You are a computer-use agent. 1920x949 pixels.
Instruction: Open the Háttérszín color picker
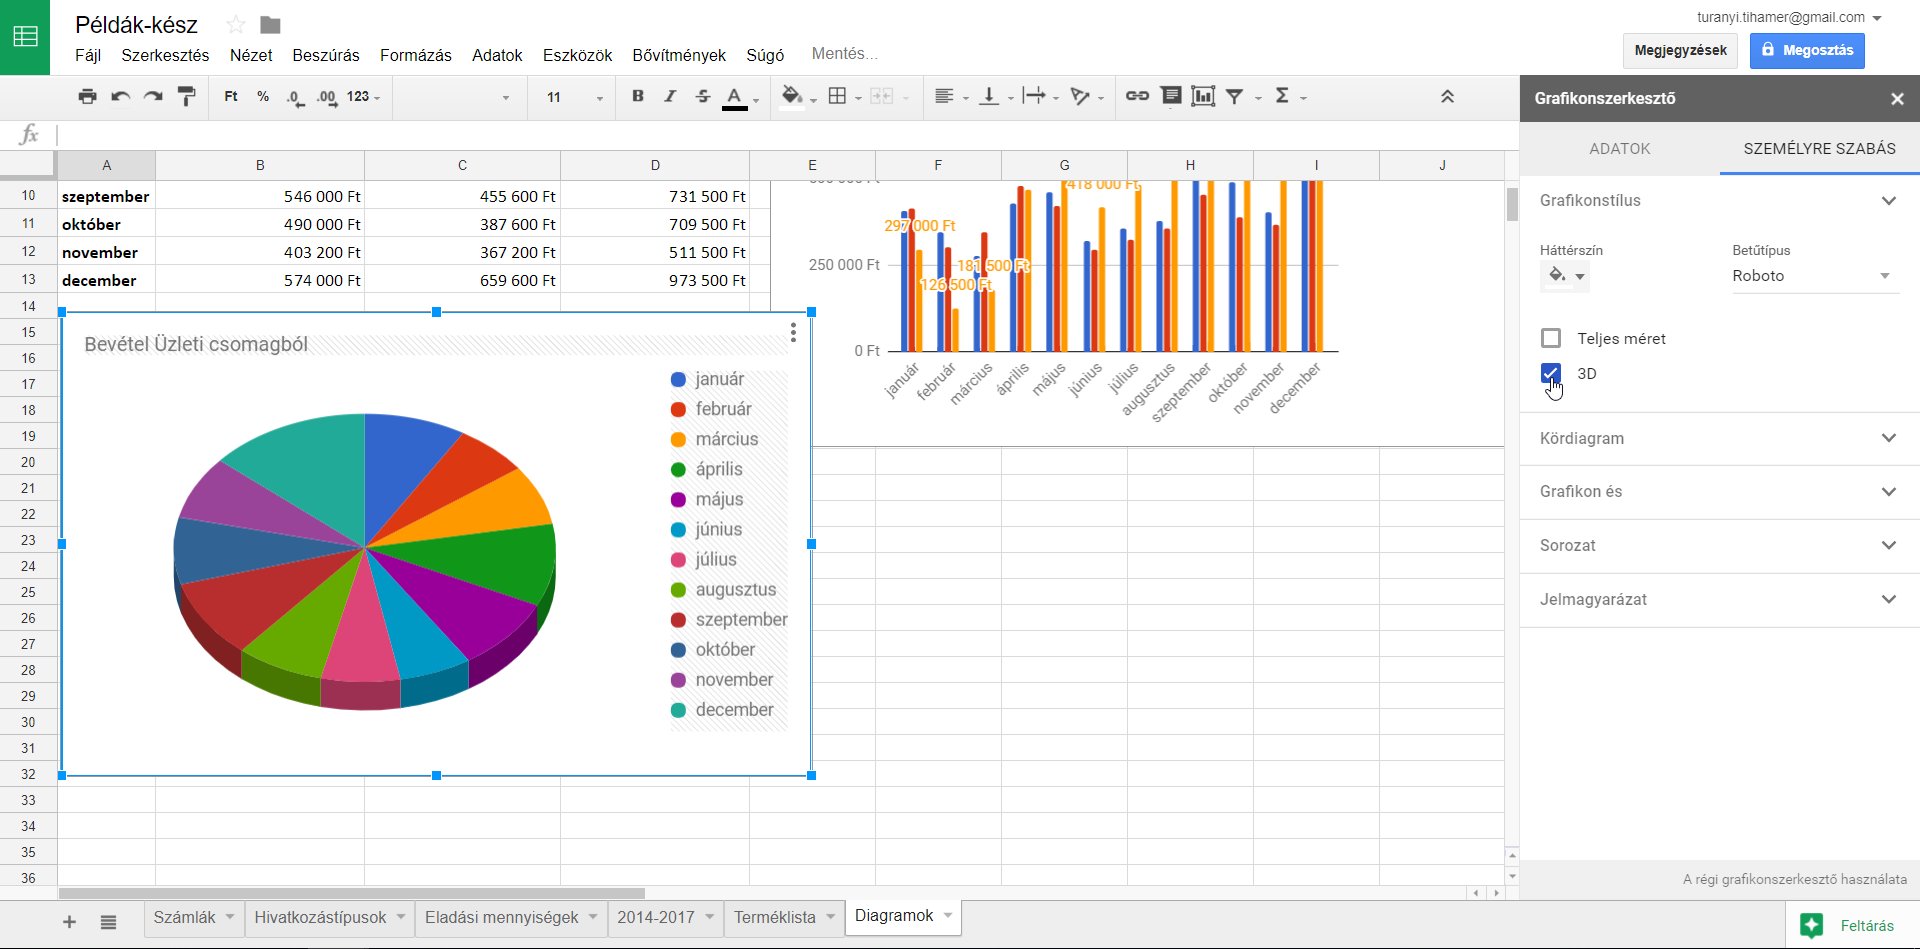1565,276
